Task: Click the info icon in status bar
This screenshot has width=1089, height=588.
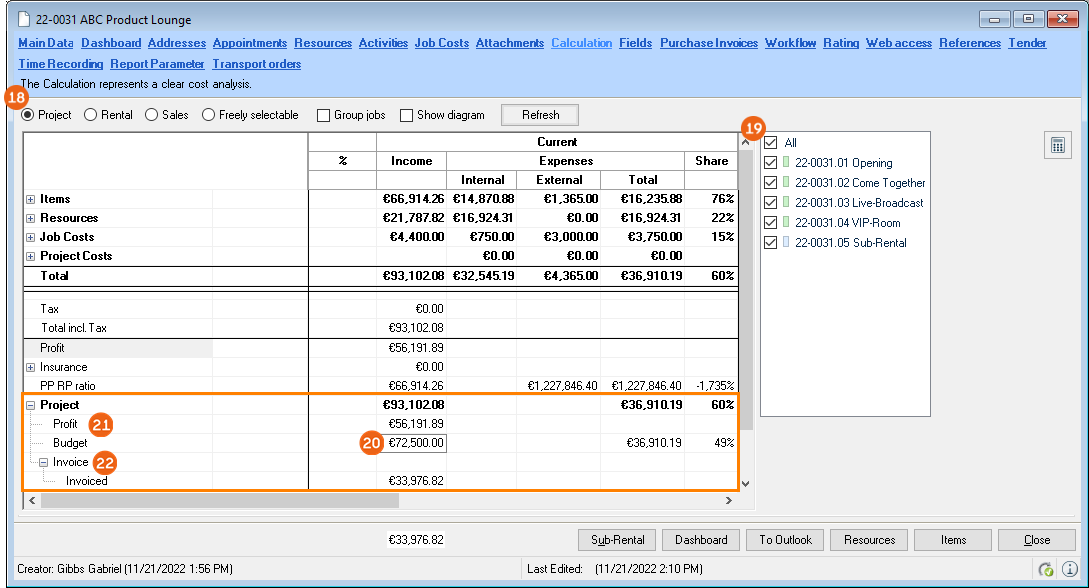Action: pyautogui.click(x=1069, y=569)
